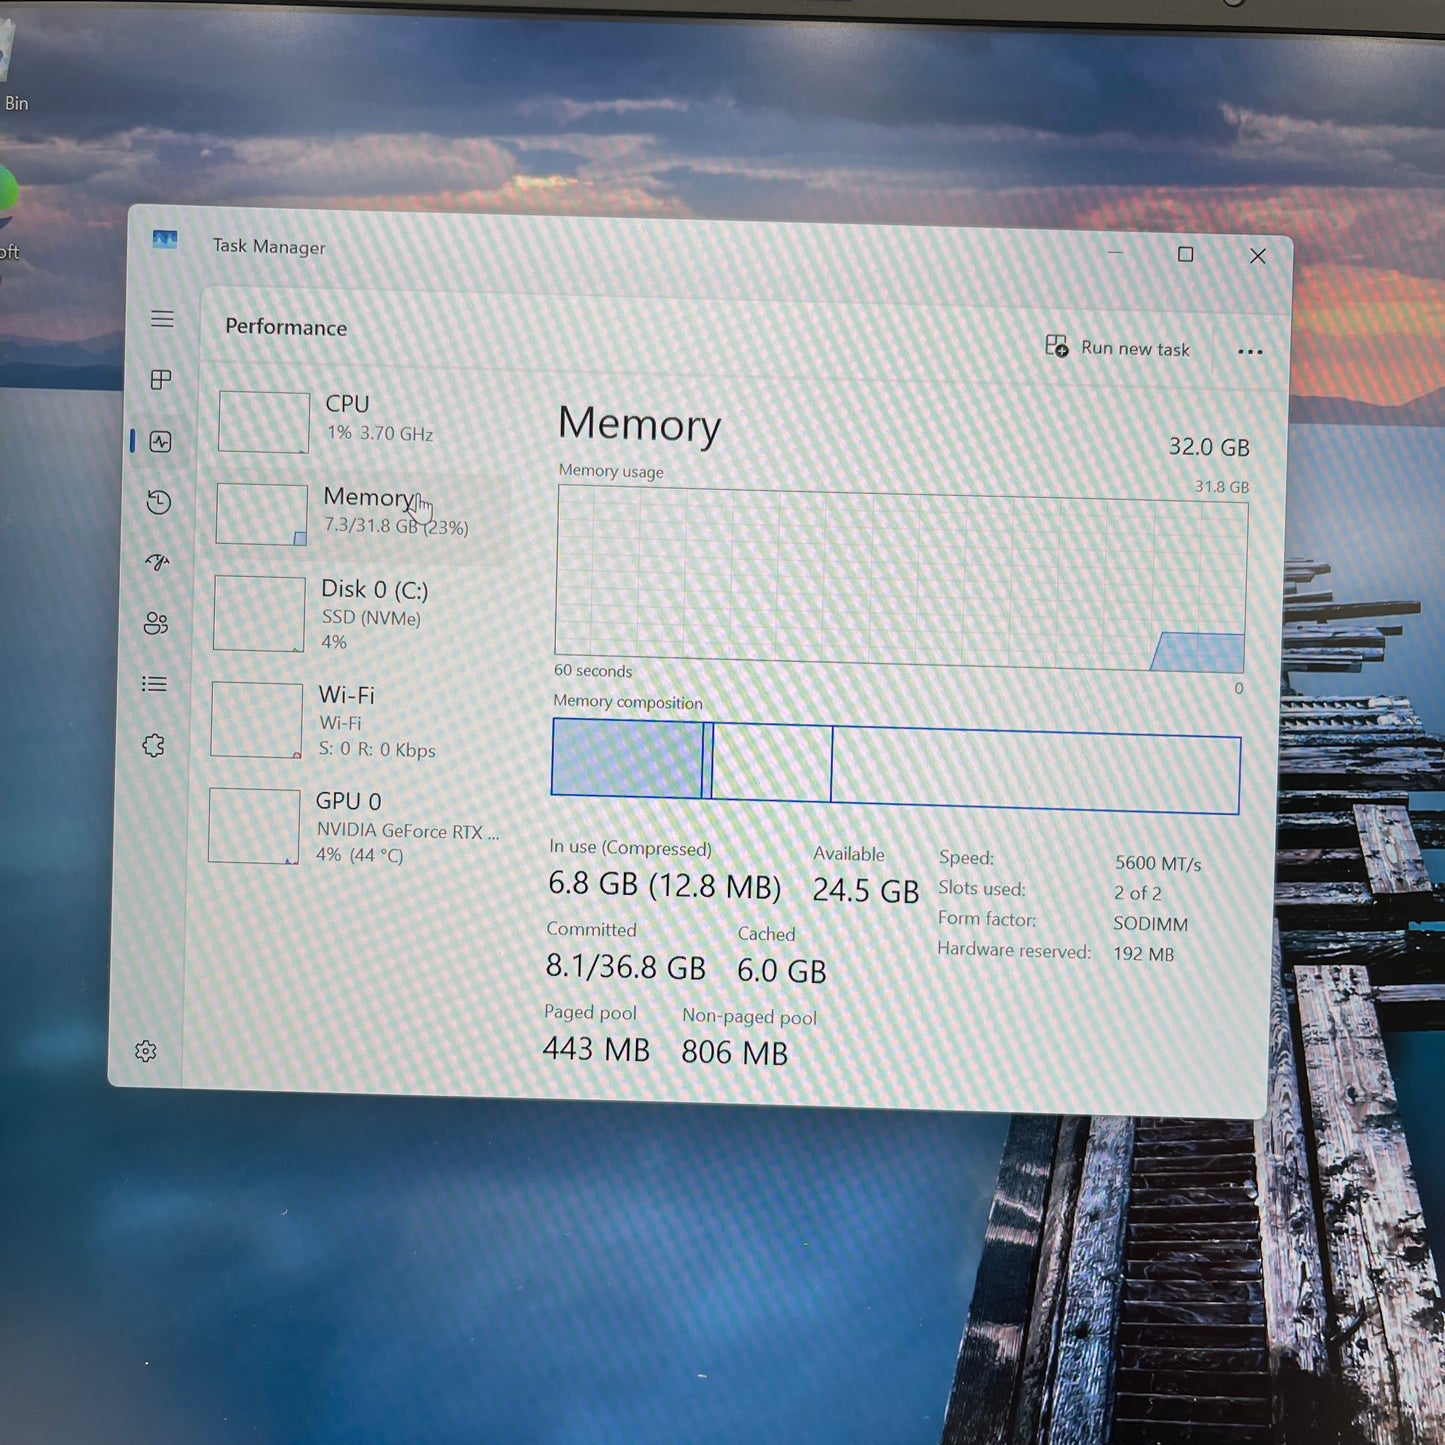Screen dimensions: 1445x1445
Task: Click Run new task button
Action: [x=1118, y=348]
